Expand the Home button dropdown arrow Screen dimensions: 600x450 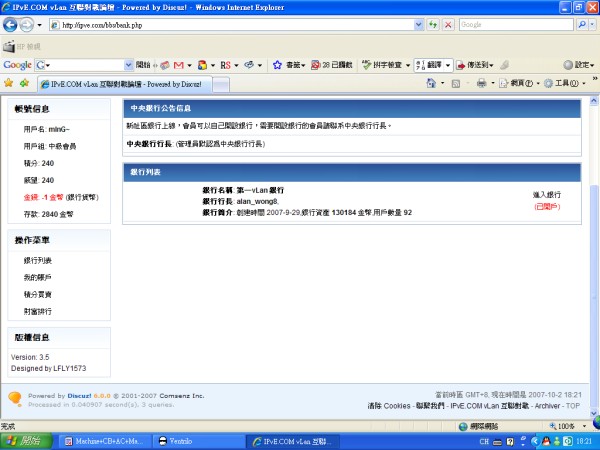point(442,83)
